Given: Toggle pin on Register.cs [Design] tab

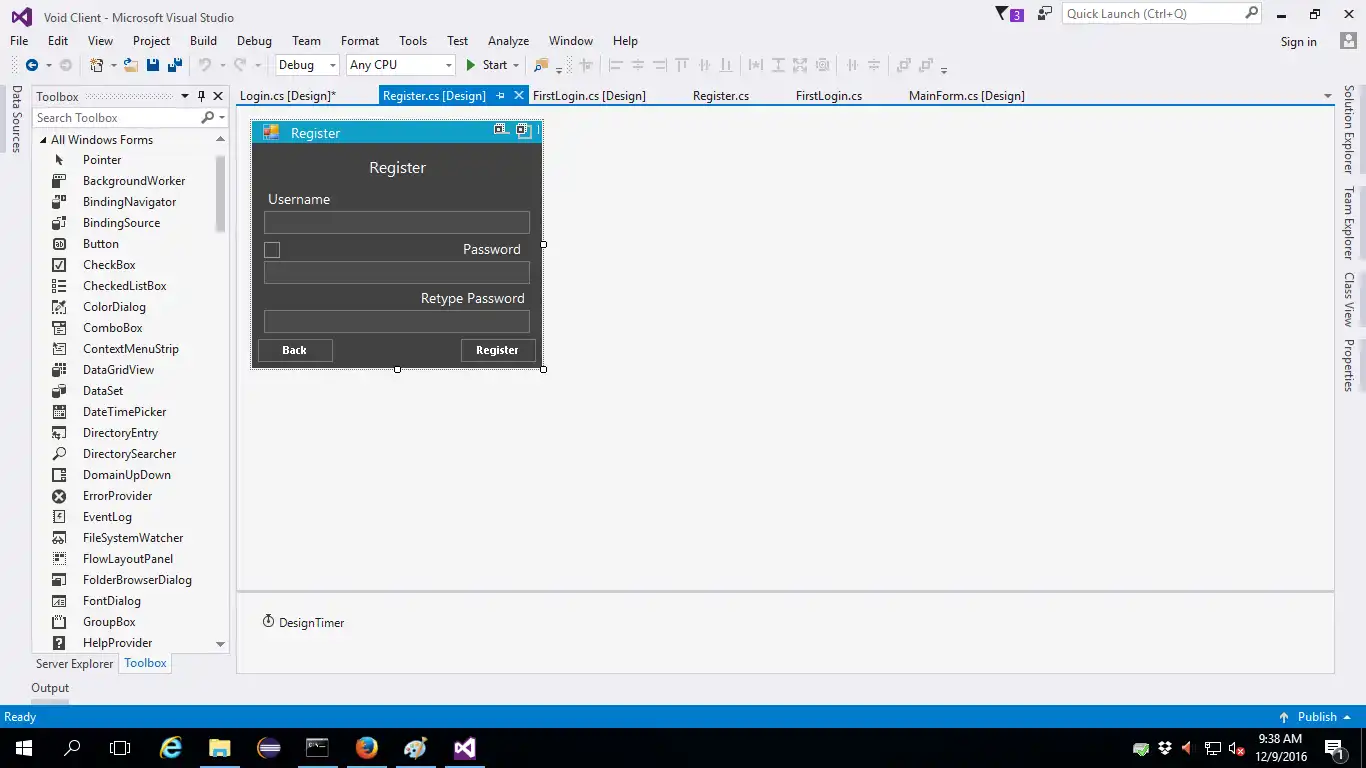Looking at the screenshot, I should [501, 96].
